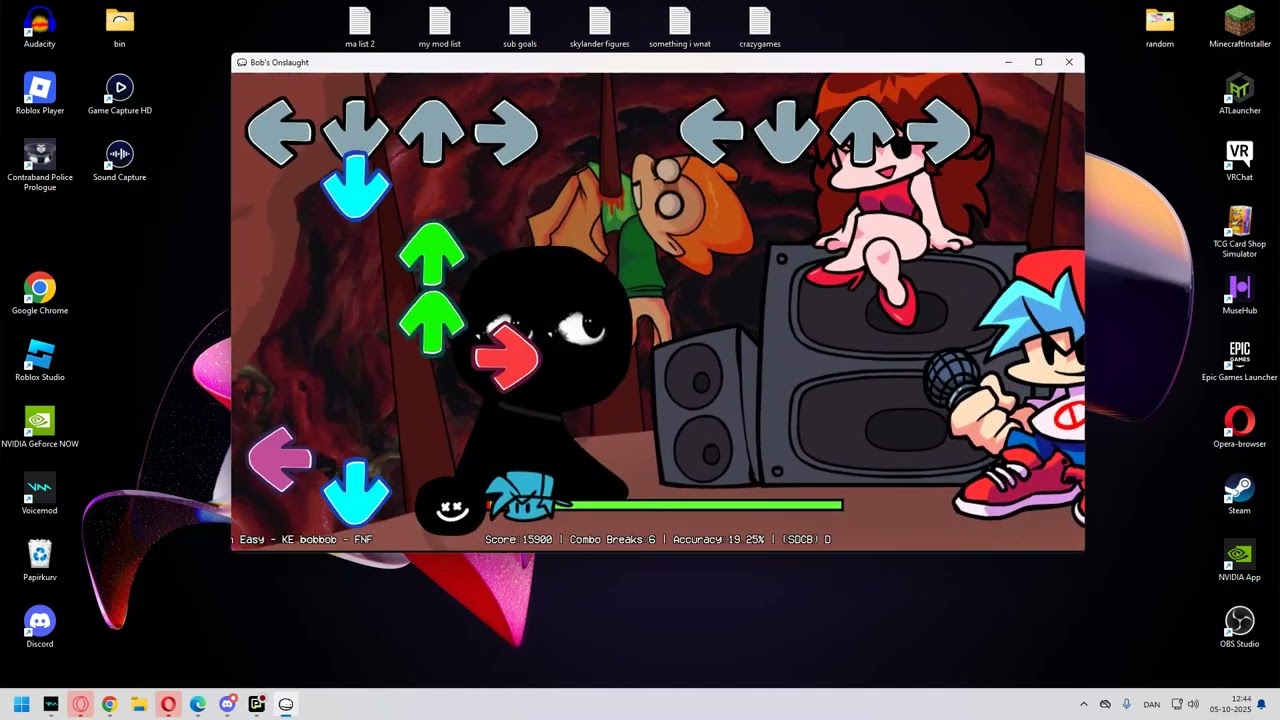
Task: Open MuseHub desktop shortcut
Action: (1239, 294)
